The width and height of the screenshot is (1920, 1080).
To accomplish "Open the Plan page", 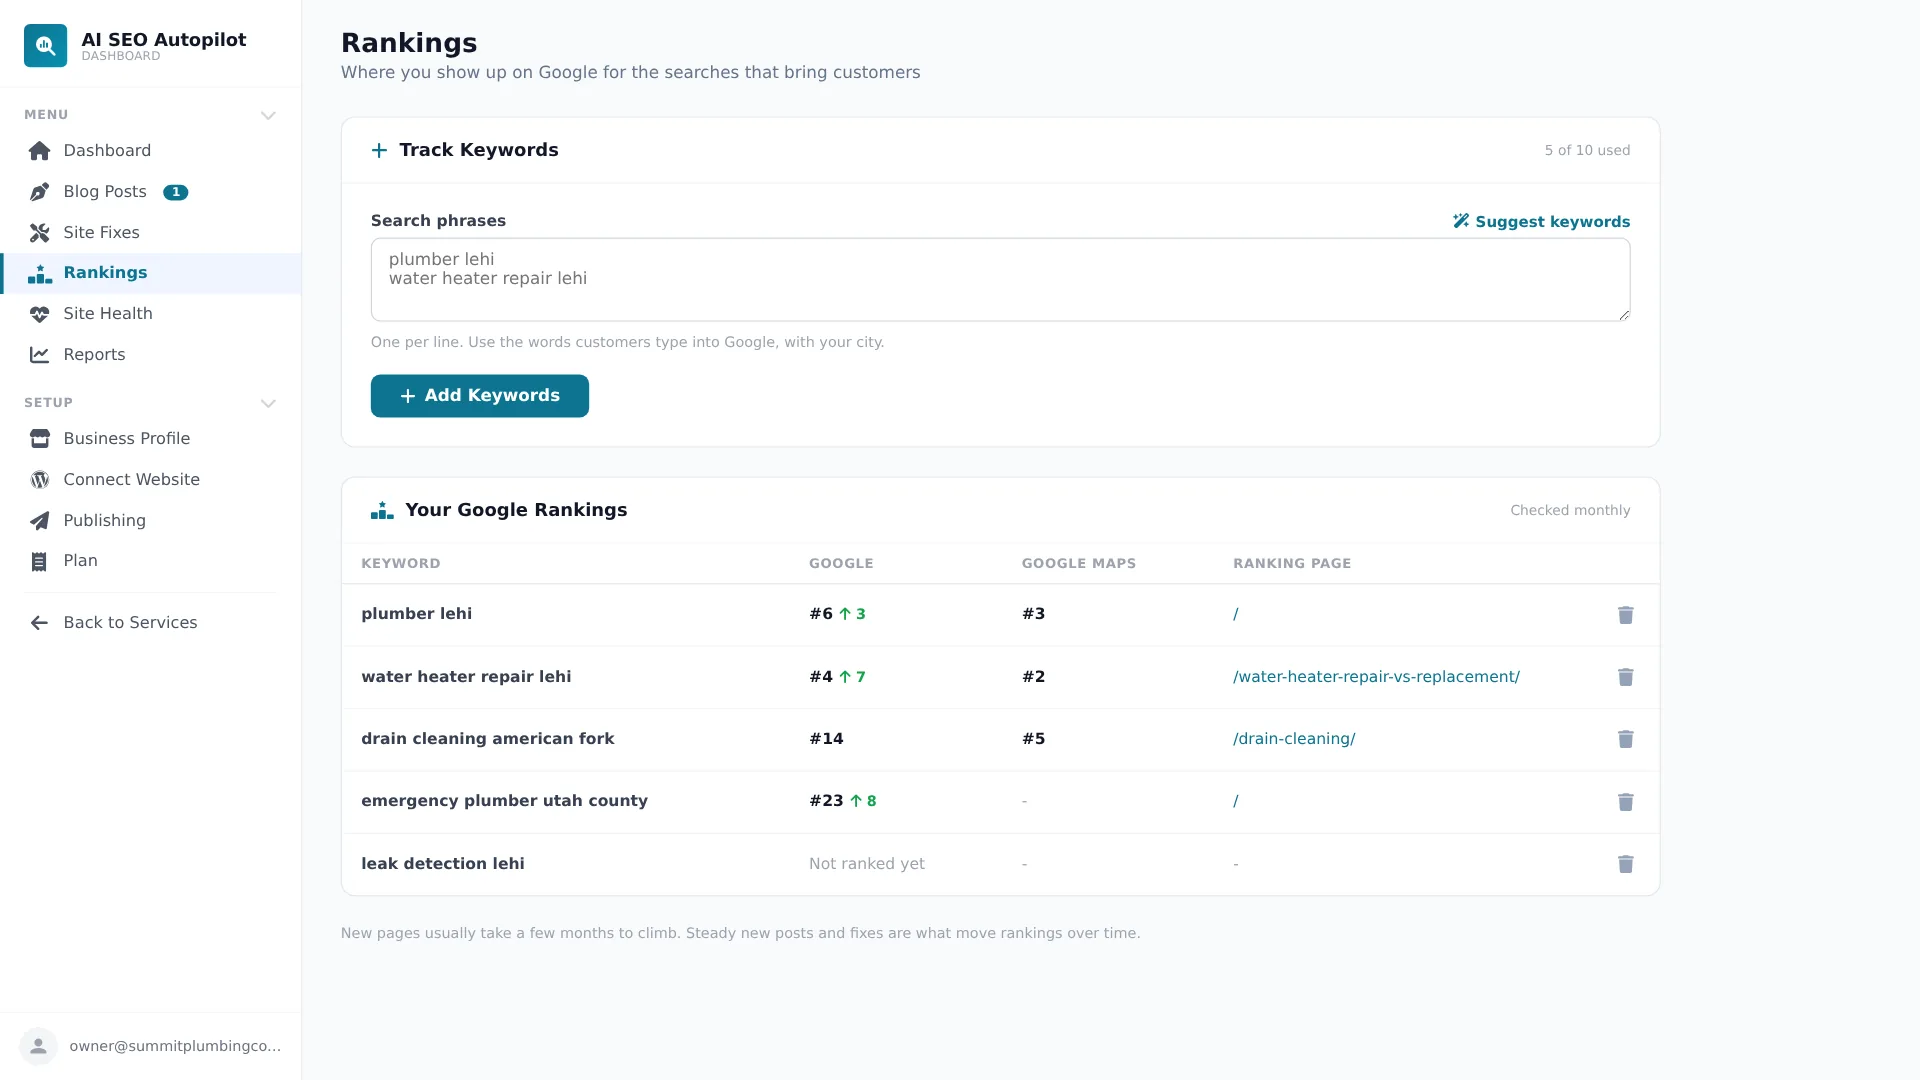I will click(151, 561).
